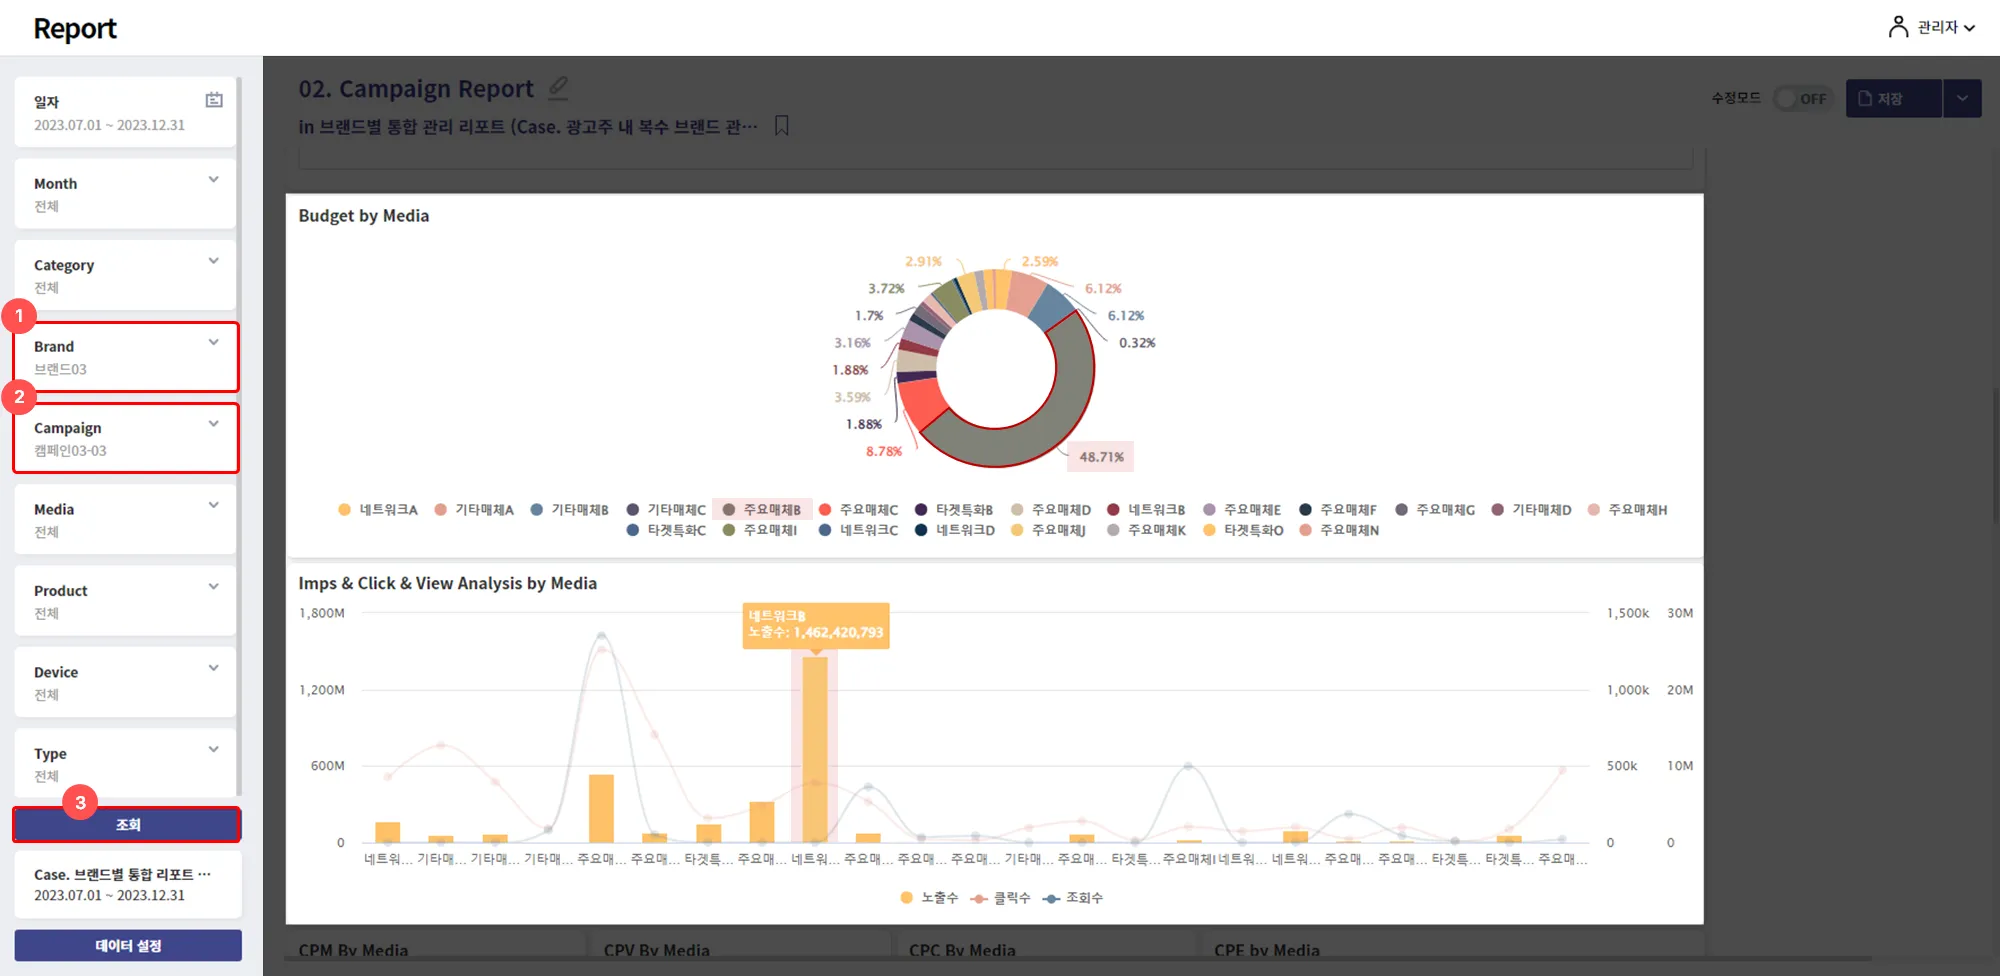This screenshot has height=976, width=2000.
Task: Toggle 클릭수 series in bottom chart legend
Action: (x=1000, y=898)
